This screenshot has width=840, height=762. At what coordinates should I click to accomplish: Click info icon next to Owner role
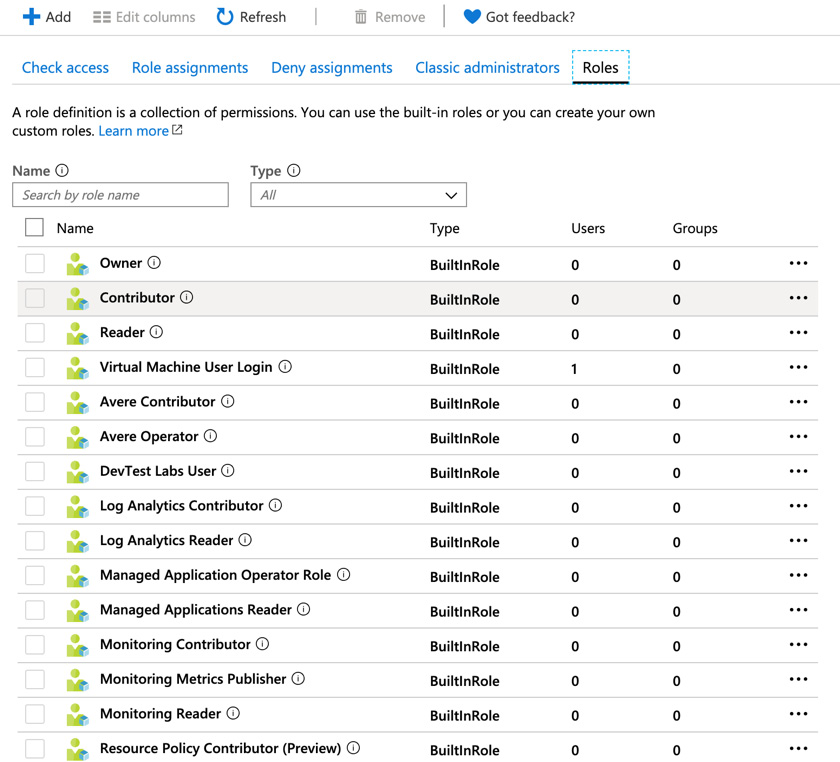point(154,263)
